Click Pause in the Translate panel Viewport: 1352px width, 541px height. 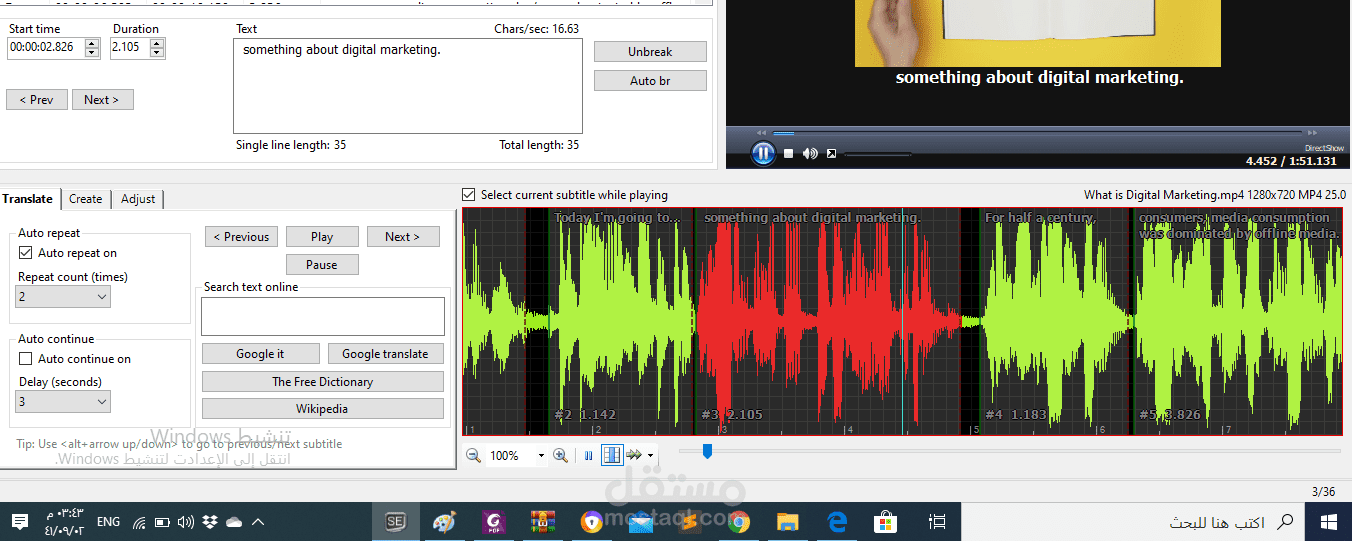click(x=322, y=265)
